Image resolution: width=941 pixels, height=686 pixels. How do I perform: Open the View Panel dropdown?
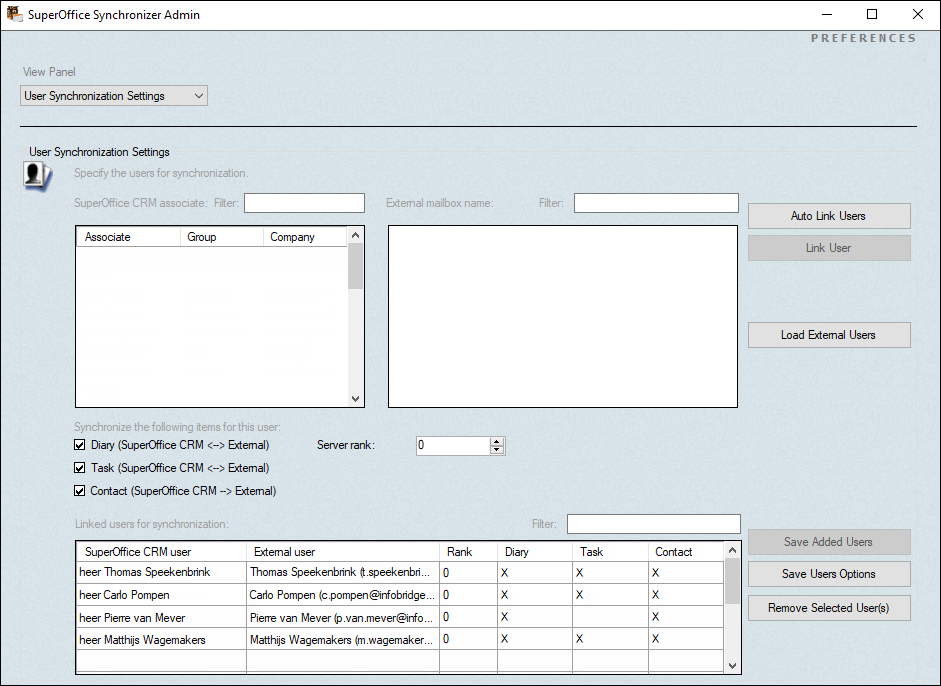114,96
